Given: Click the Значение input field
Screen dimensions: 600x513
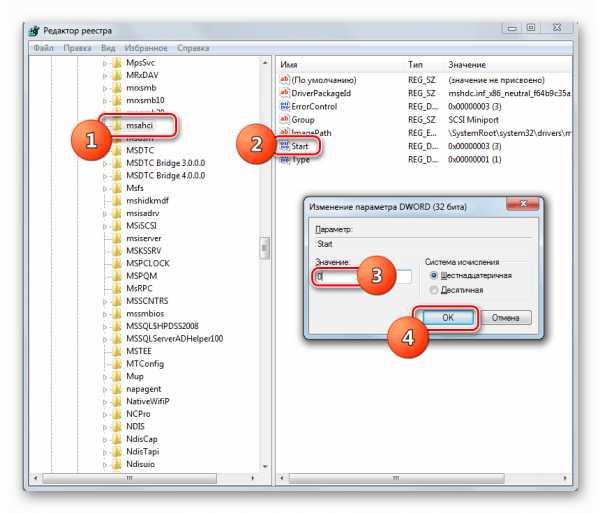Looking at the screenshot, I should coord(363,277).
